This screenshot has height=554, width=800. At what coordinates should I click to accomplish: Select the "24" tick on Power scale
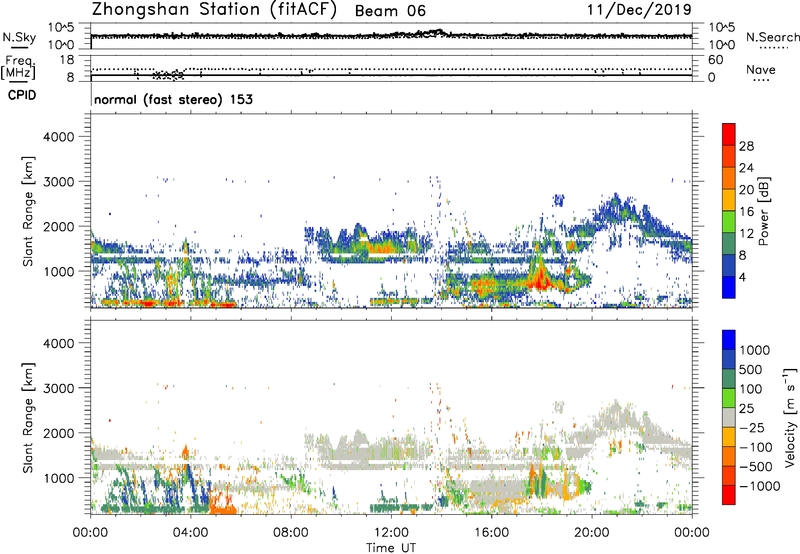pyautogui.click(x=746, y=168)
